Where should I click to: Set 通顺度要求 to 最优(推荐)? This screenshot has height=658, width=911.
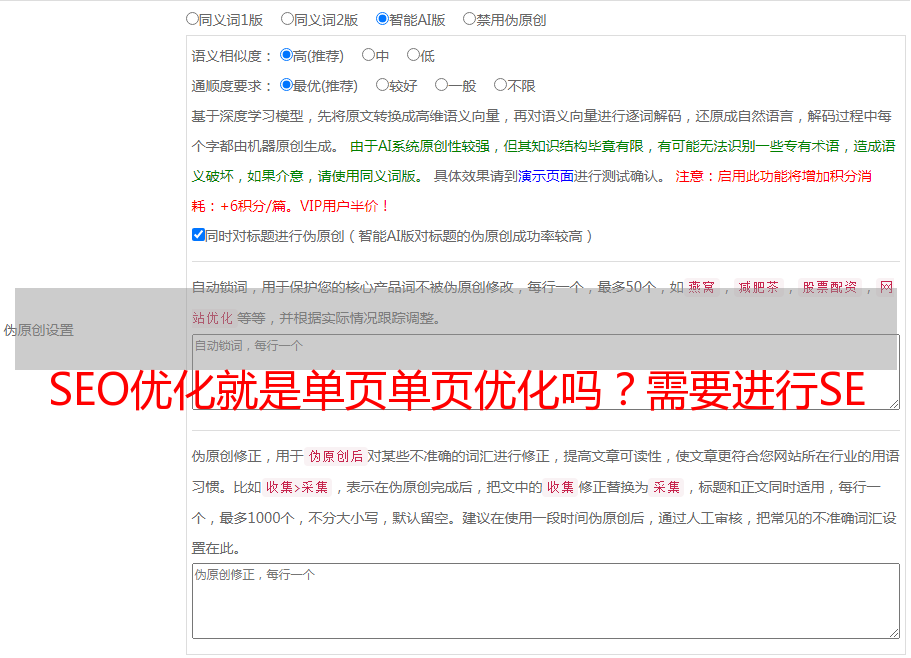(286, 85)
